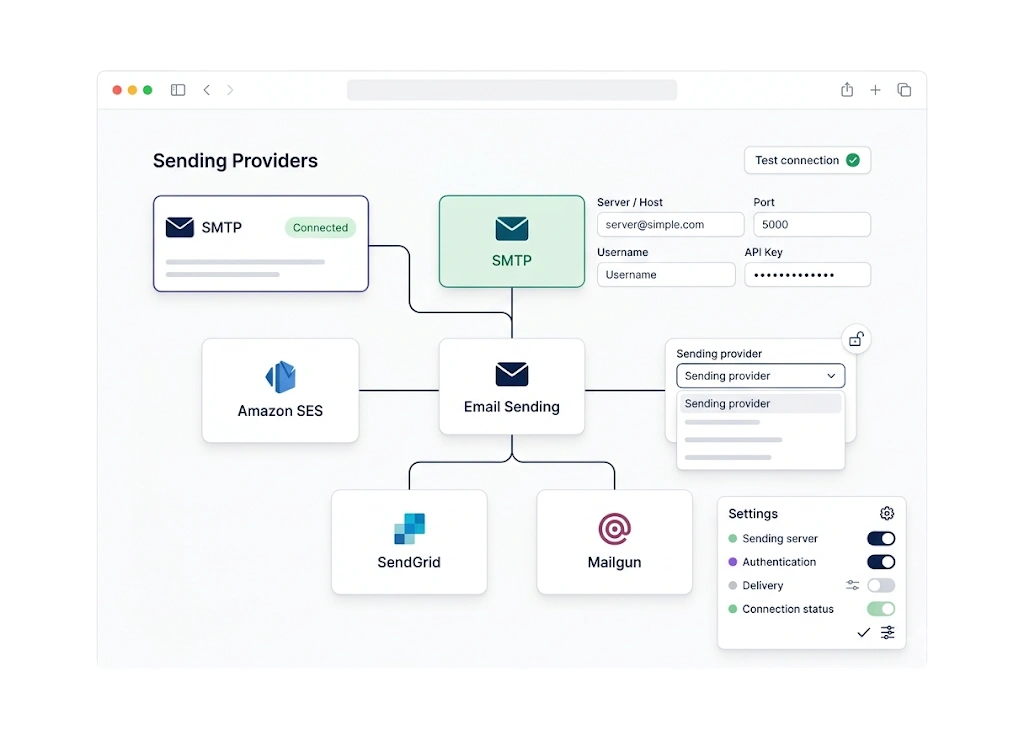
Task: Click the unlock padlock icon
Action: (856, 339)
